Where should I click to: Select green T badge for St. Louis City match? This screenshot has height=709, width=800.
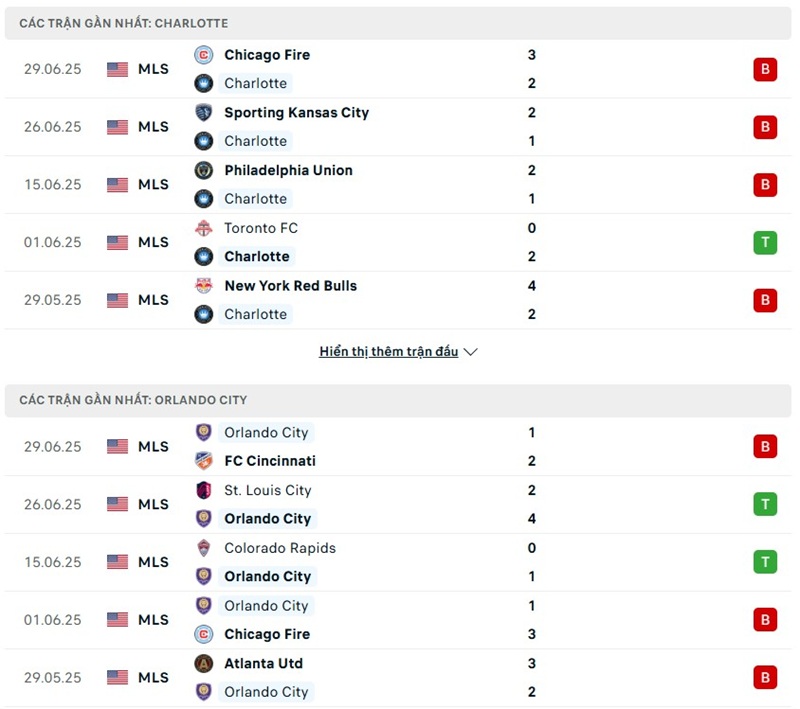pyautogui.click(x=765, y=504)
